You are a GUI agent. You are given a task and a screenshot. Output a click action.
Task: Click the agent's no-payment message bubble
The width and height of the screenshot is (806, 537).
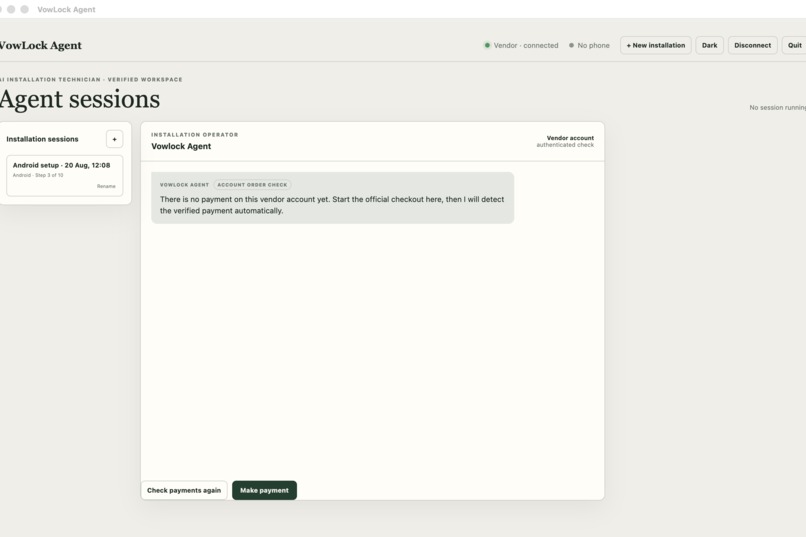pos(333,198)
